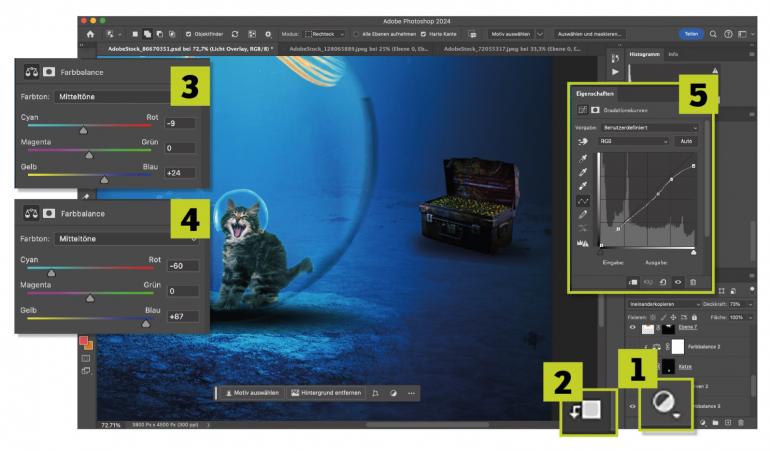Activate the on-image hand tool in Gradationskurven
This screenshot has width=770, height=451.
pyautogui.click(x=583, y=141)
